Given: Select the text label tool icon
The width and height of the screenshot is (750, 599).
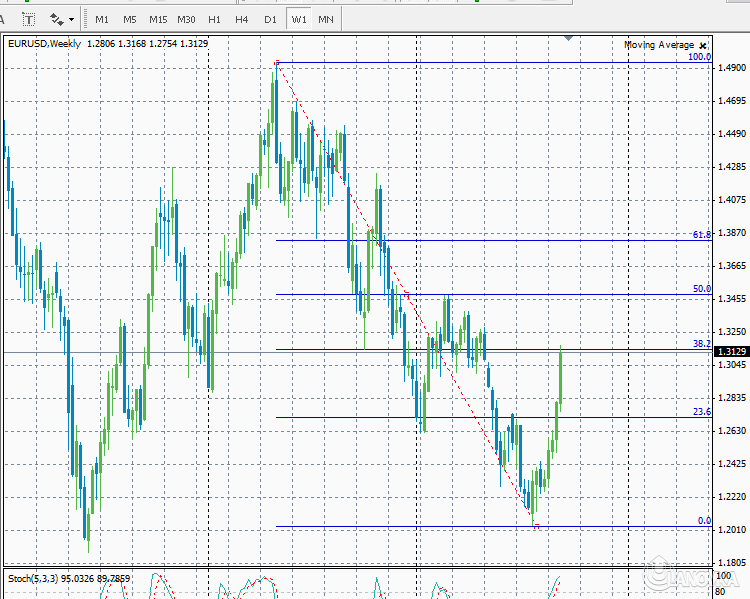Looking at the screenshot, I should (x=29, y=19).
